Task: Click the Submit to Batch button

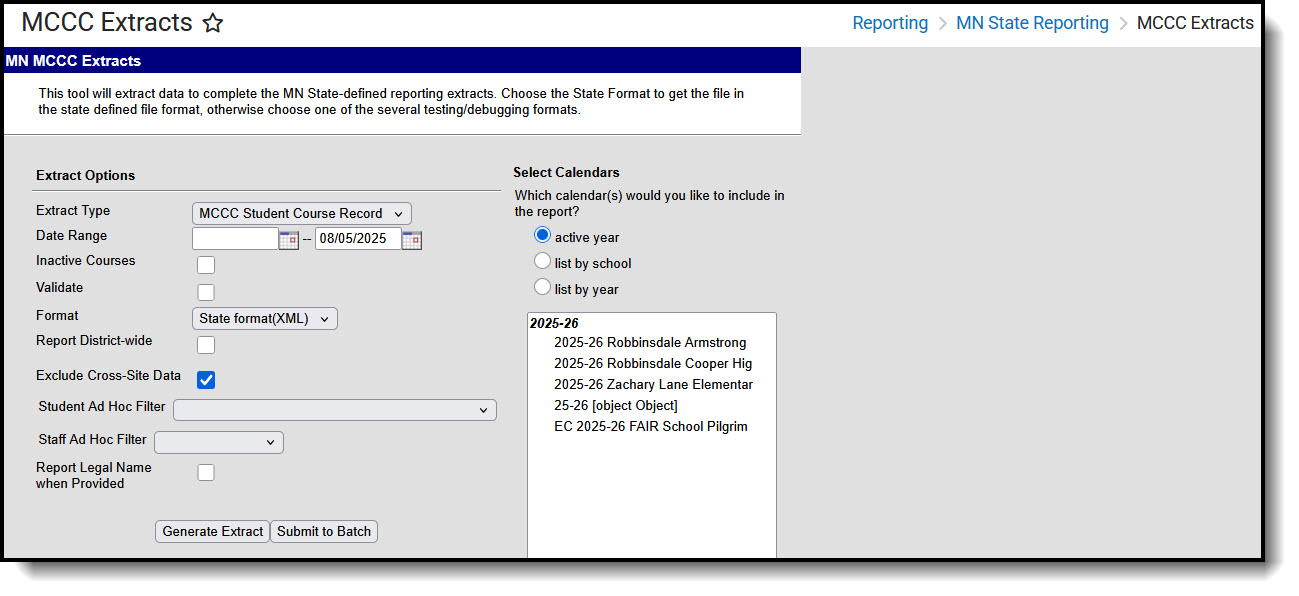Action: [324, 531]
